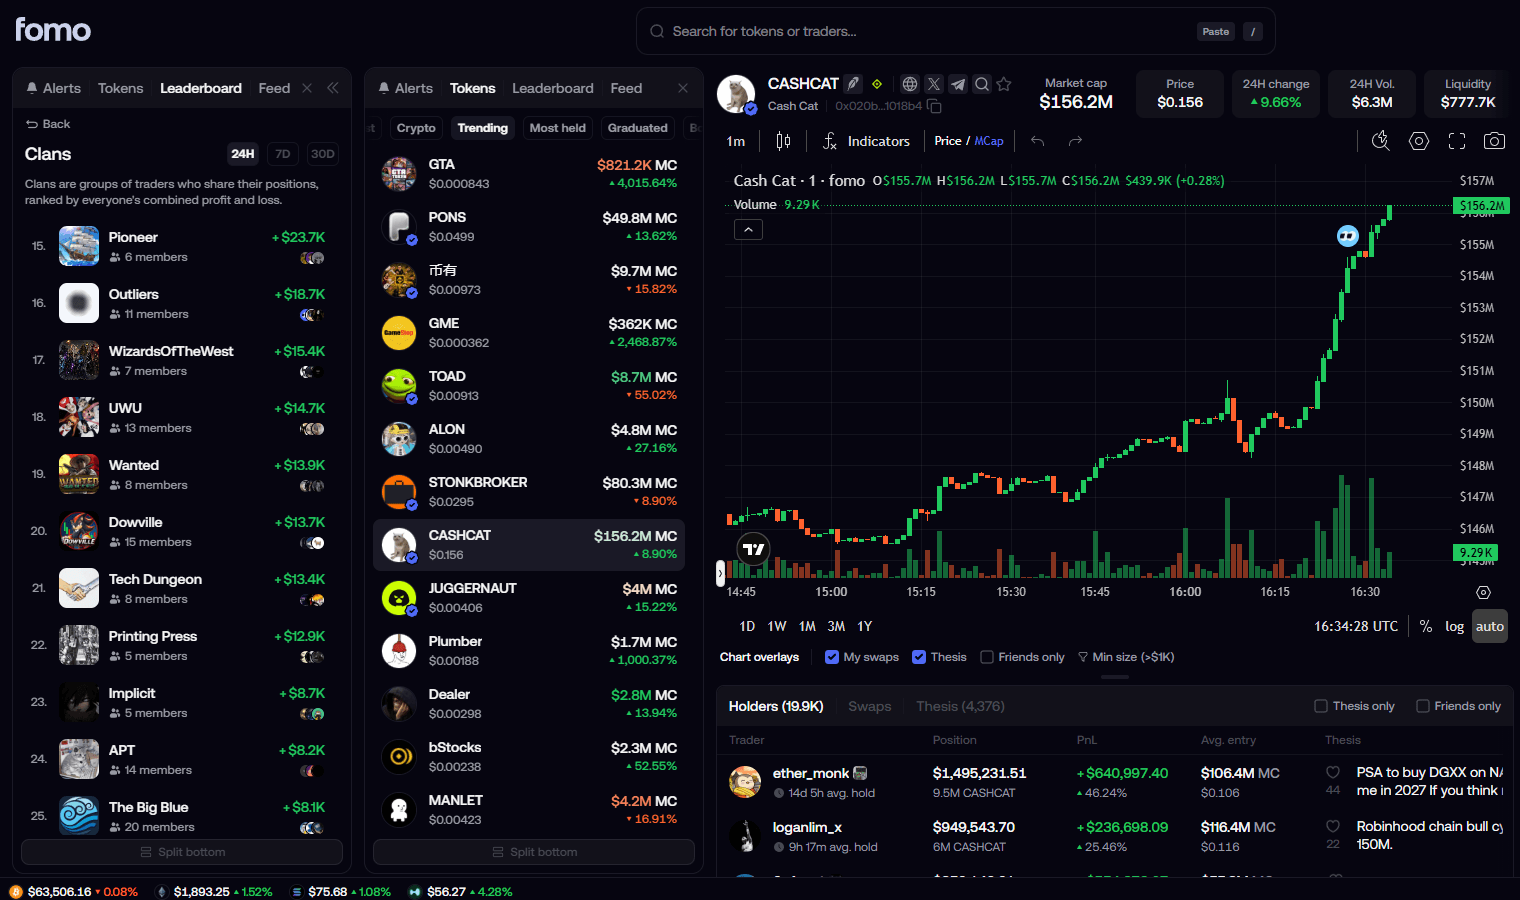Toggle the My swaps overlay checkbox
The width and height of the screenshot is (1520, 900).
click(x=832, y=657)
